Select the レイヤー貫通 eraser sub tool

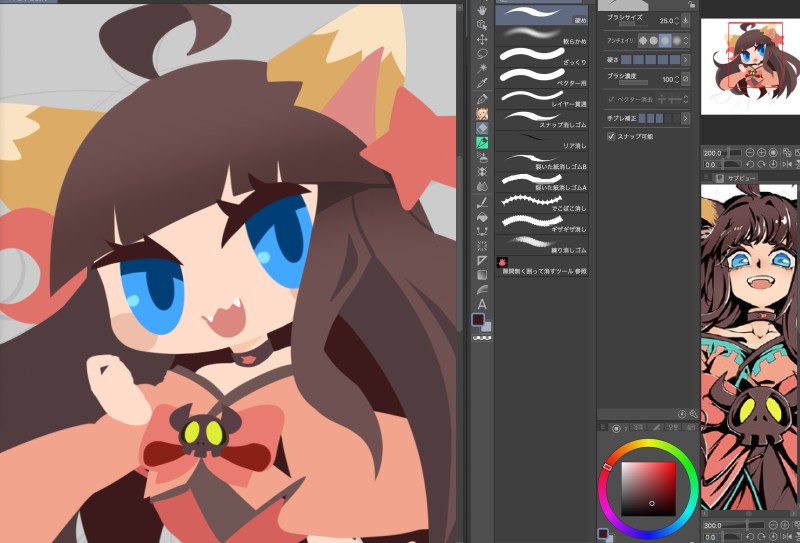coord(542,98)
